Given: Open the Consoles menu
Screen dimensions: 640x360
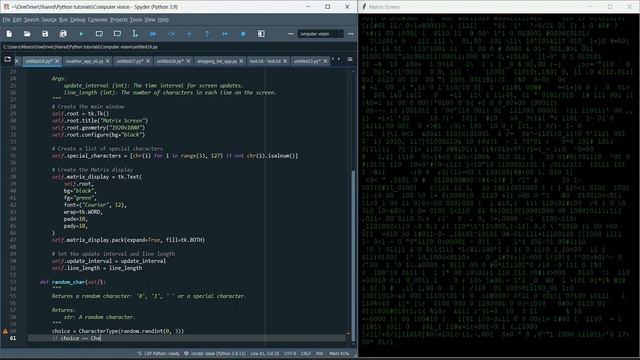Looking at the screenshot, I should 98,20.
